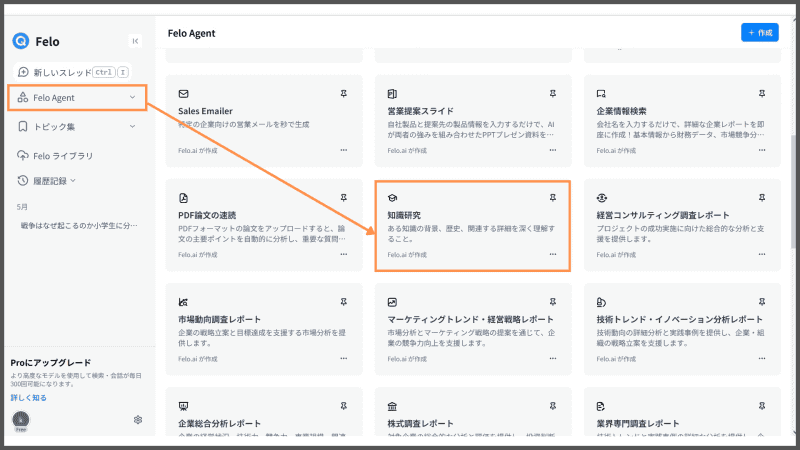Expand the Felo Agent chevron
This screenshot has height=450, width=800.
point(132,97)
